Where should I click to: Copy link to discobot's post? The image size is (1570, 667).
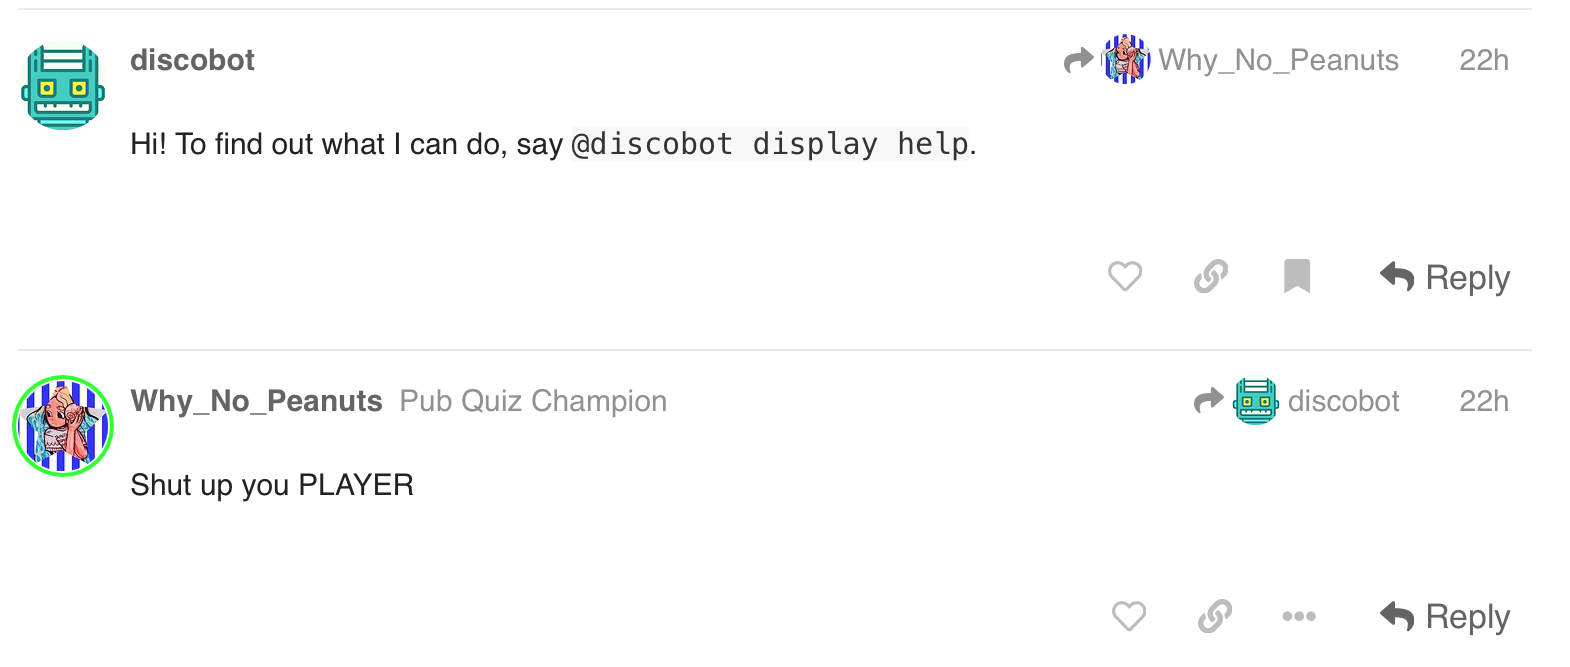1211,276
